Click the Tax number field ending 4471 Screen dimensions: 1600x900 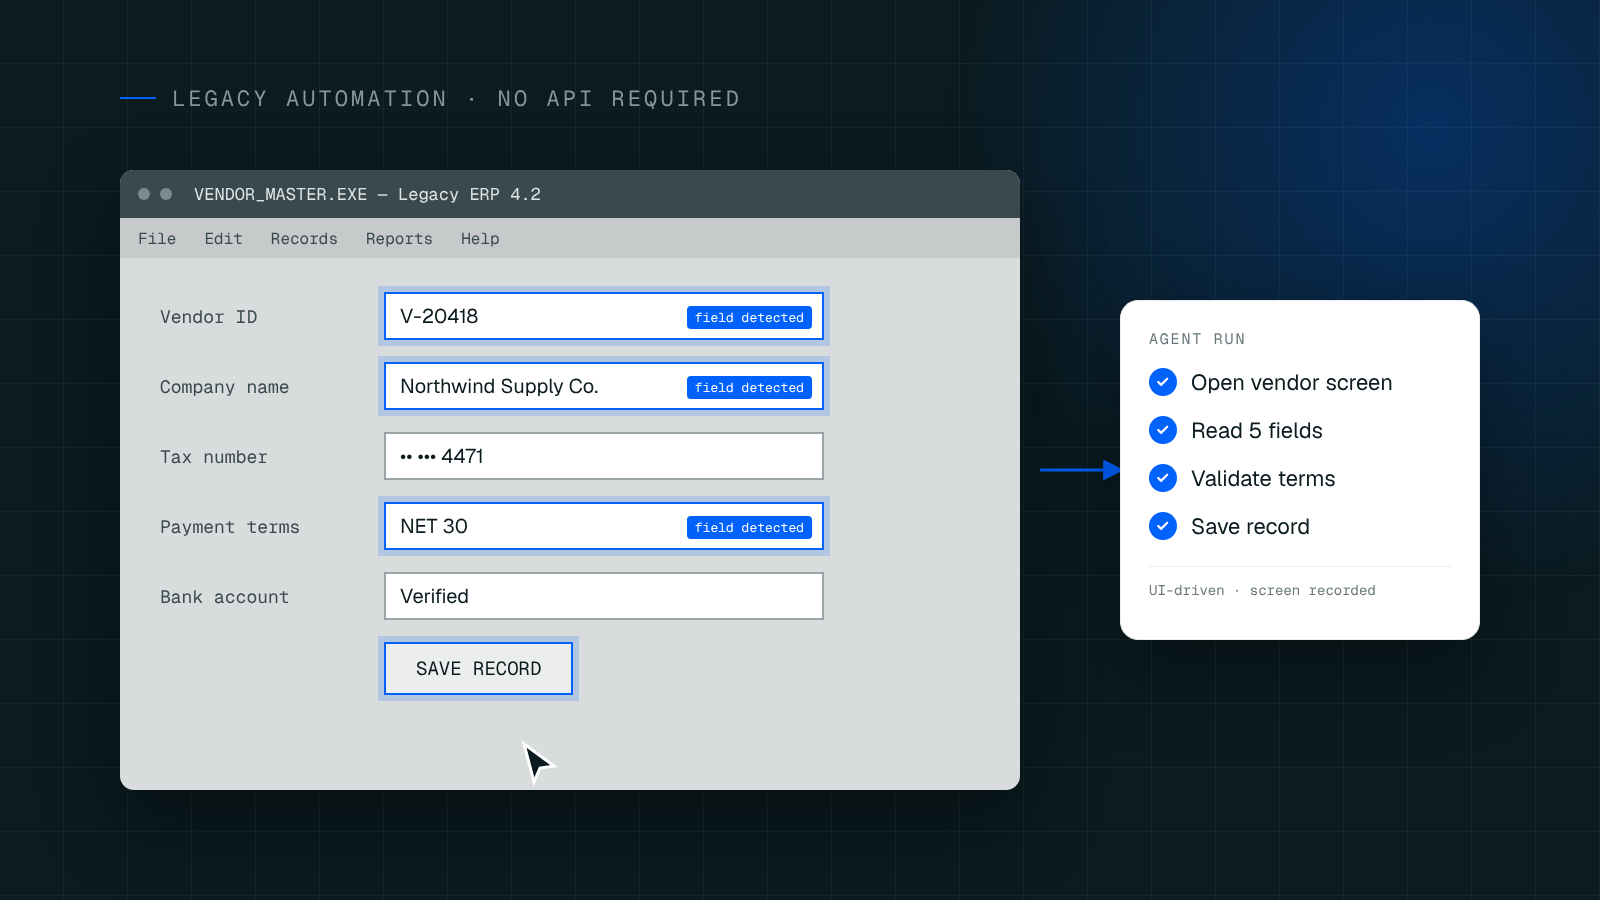[x=604, y=456]
